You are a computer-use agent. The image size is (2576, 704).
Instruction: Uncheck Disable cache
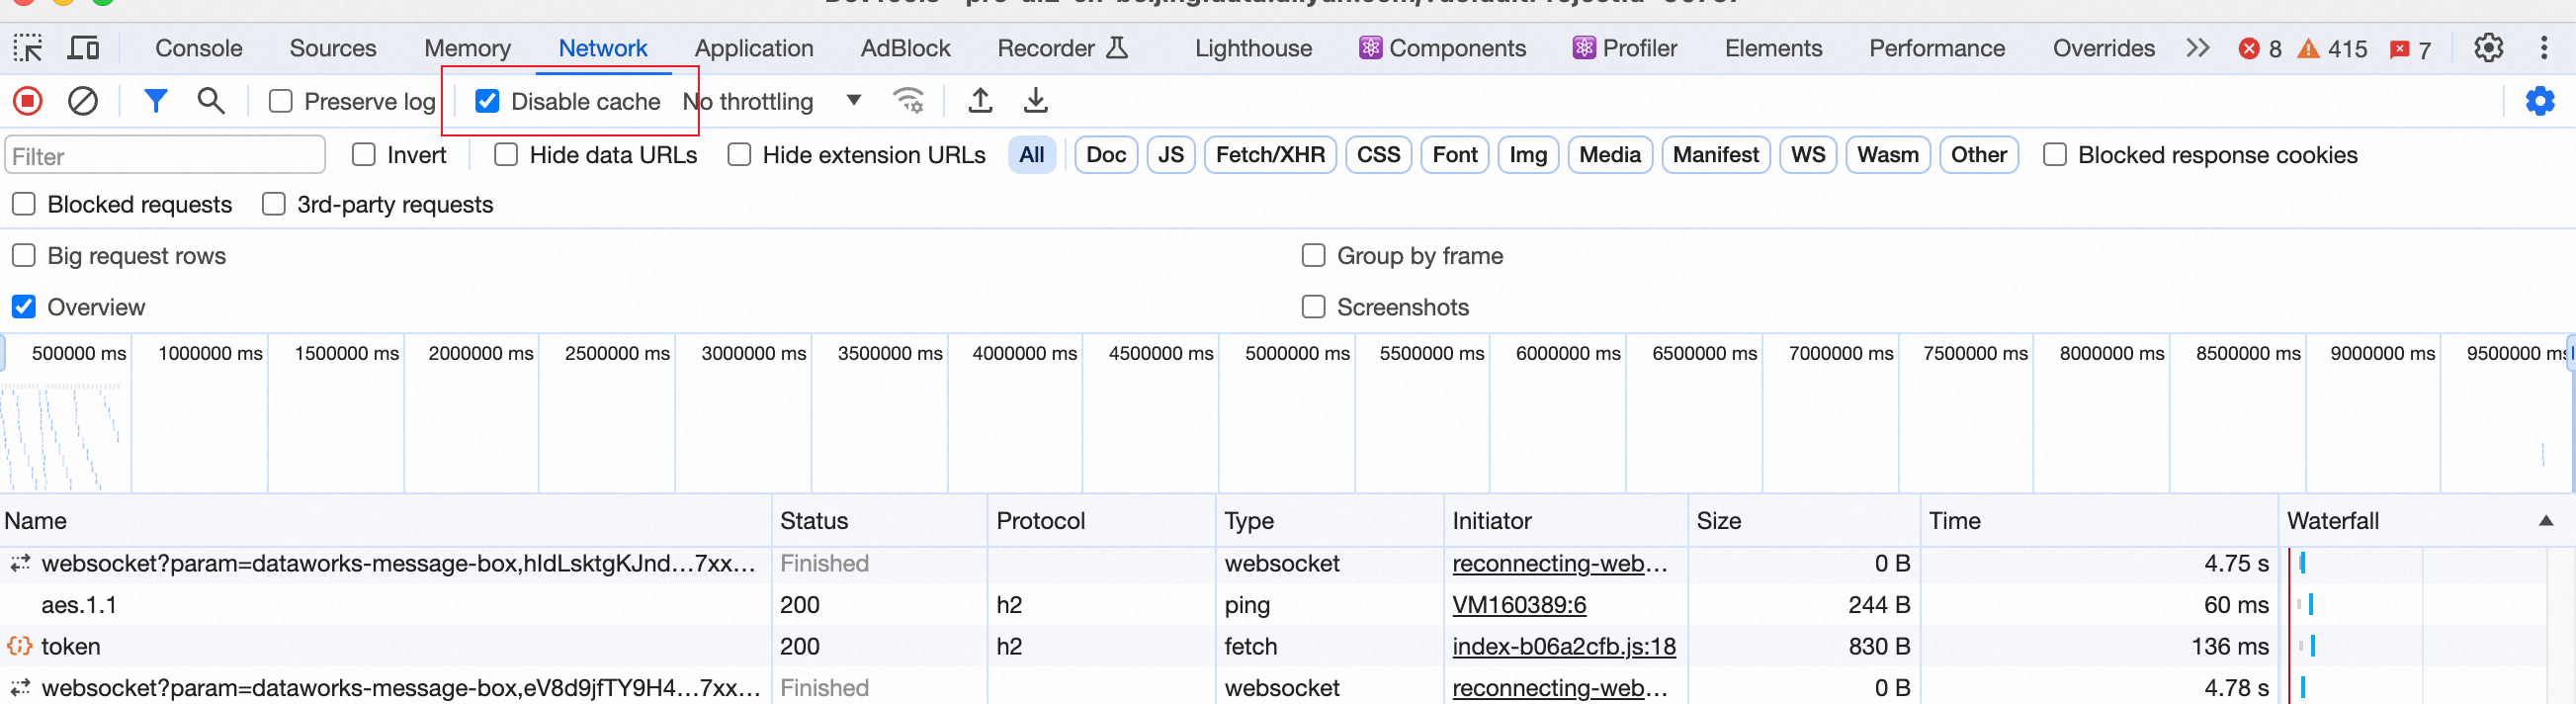point(487,101)
